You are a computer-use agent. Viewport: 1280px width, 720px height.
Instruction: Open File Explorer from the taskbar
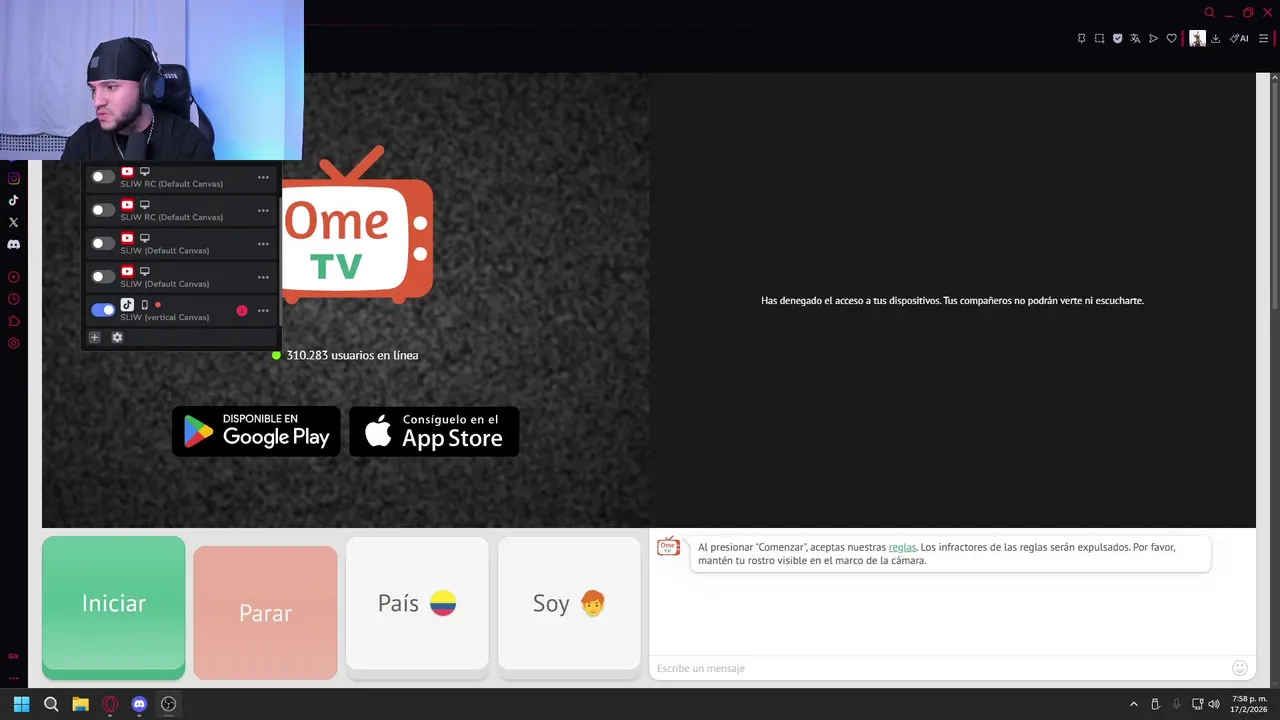click(x=80, y=704)
